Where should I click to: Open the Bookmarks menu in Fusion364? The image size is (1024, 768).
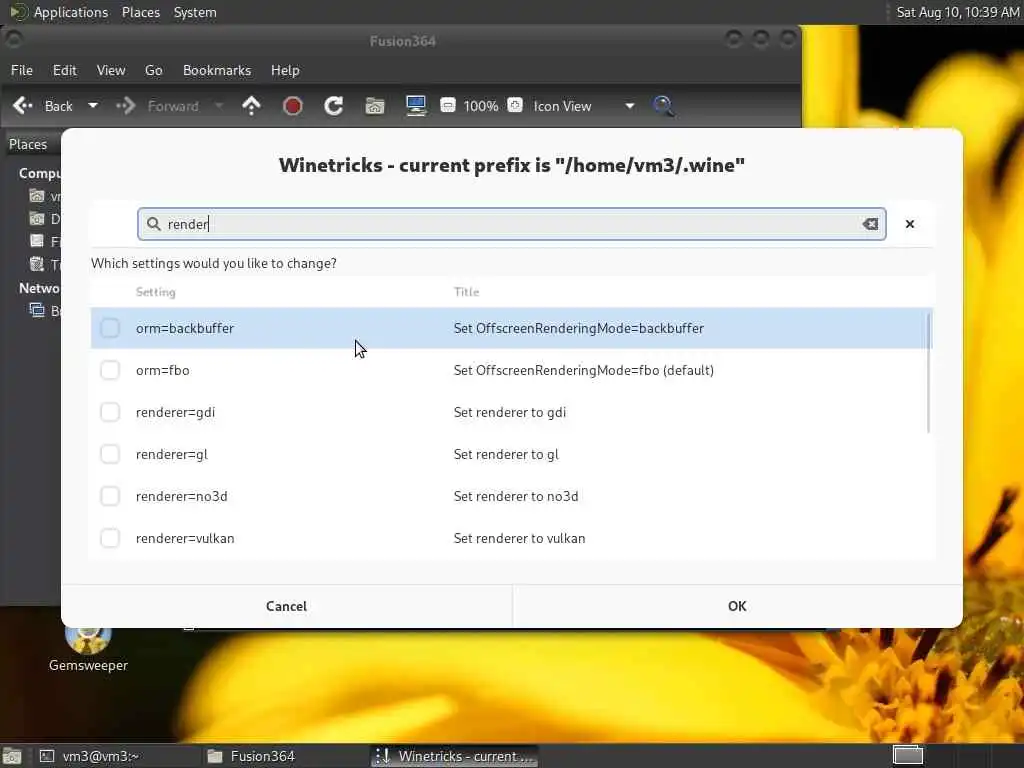pyautogui.click(x=217, y=70)
